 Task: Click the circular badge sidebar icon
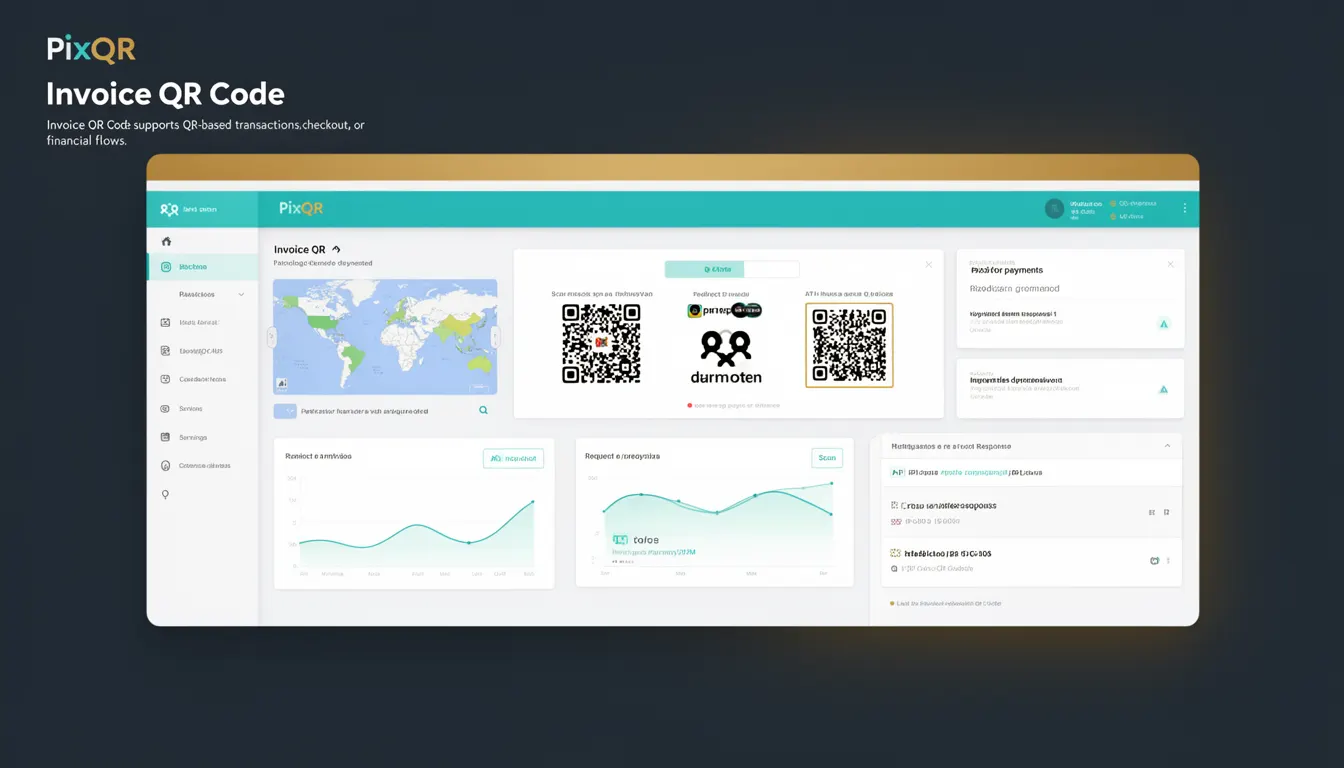point(165,466)
